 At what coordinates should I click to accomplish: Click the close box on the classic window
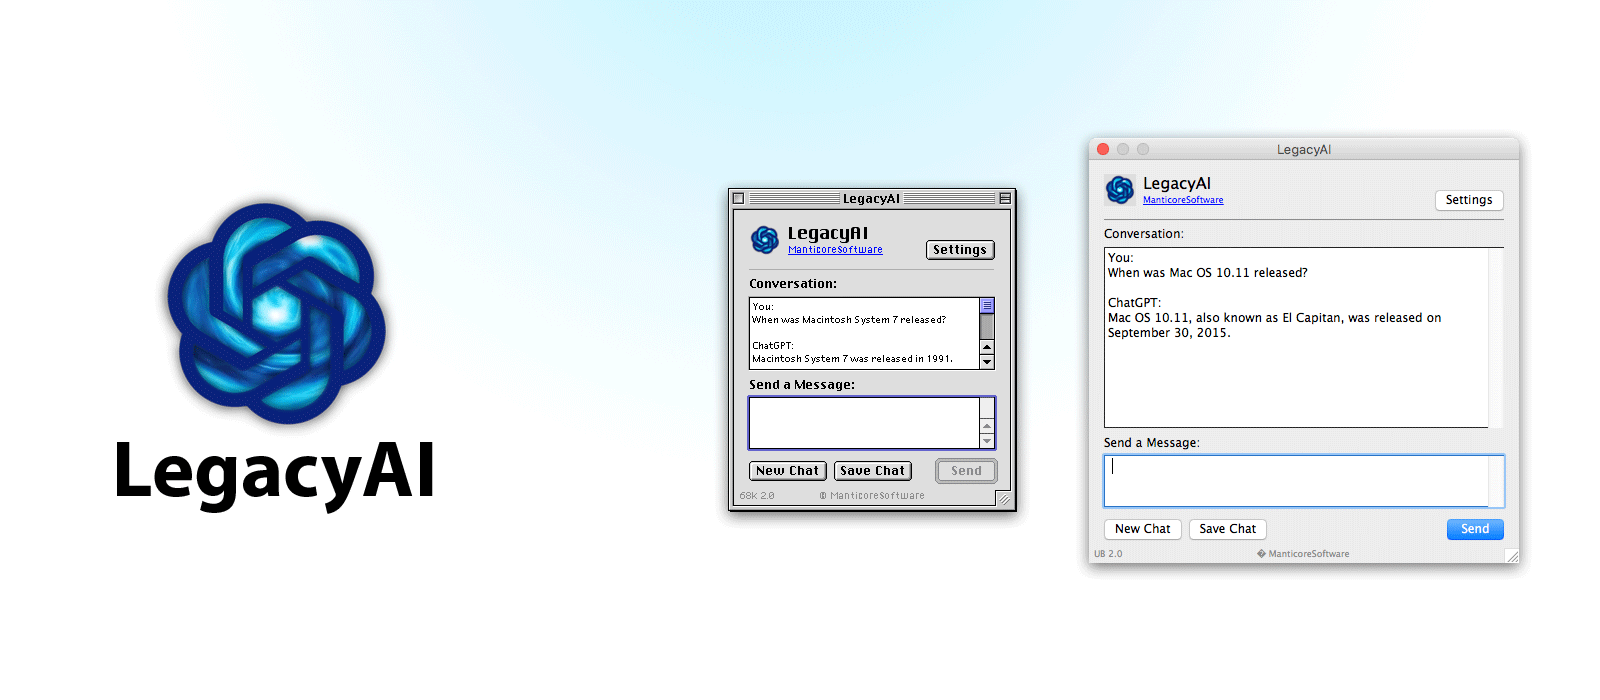click(x=739, y=198)
